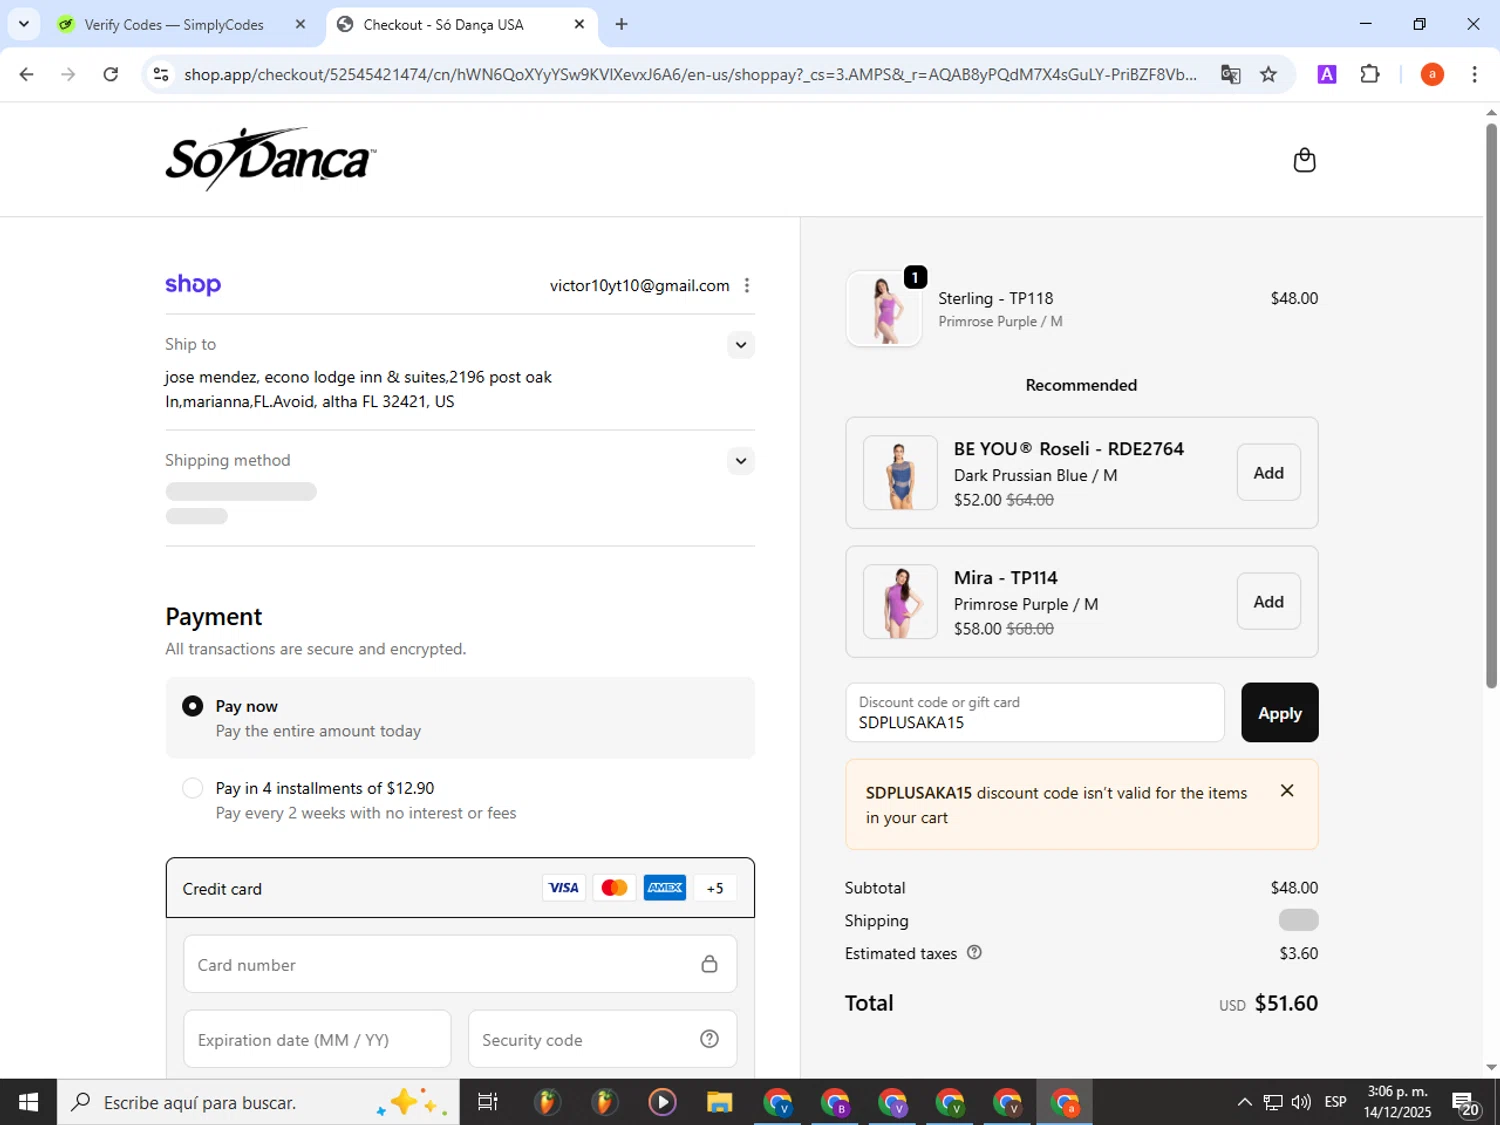Expand the Shipping method section

[x=740, y=461]
